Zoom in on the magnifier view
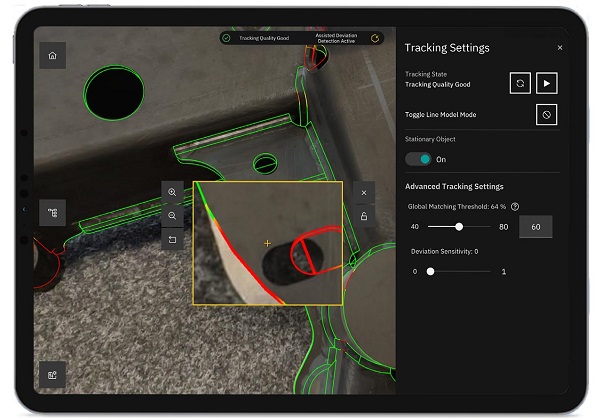The width and height of the screenshot is (602, 420). point(173,192)
